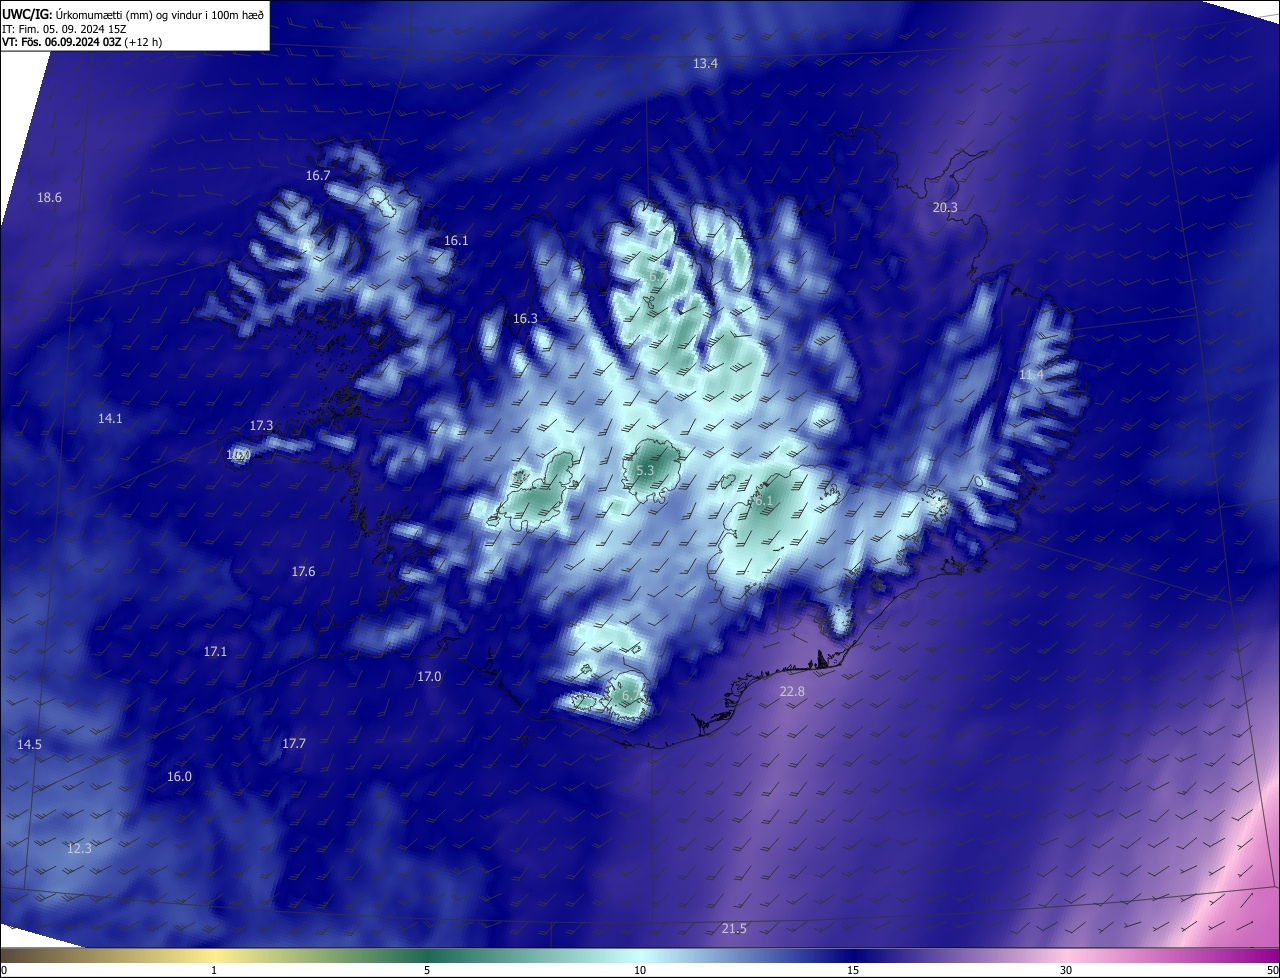Click the 17.7 value label
Screen dimensions: 1280x978
[293, 743]
